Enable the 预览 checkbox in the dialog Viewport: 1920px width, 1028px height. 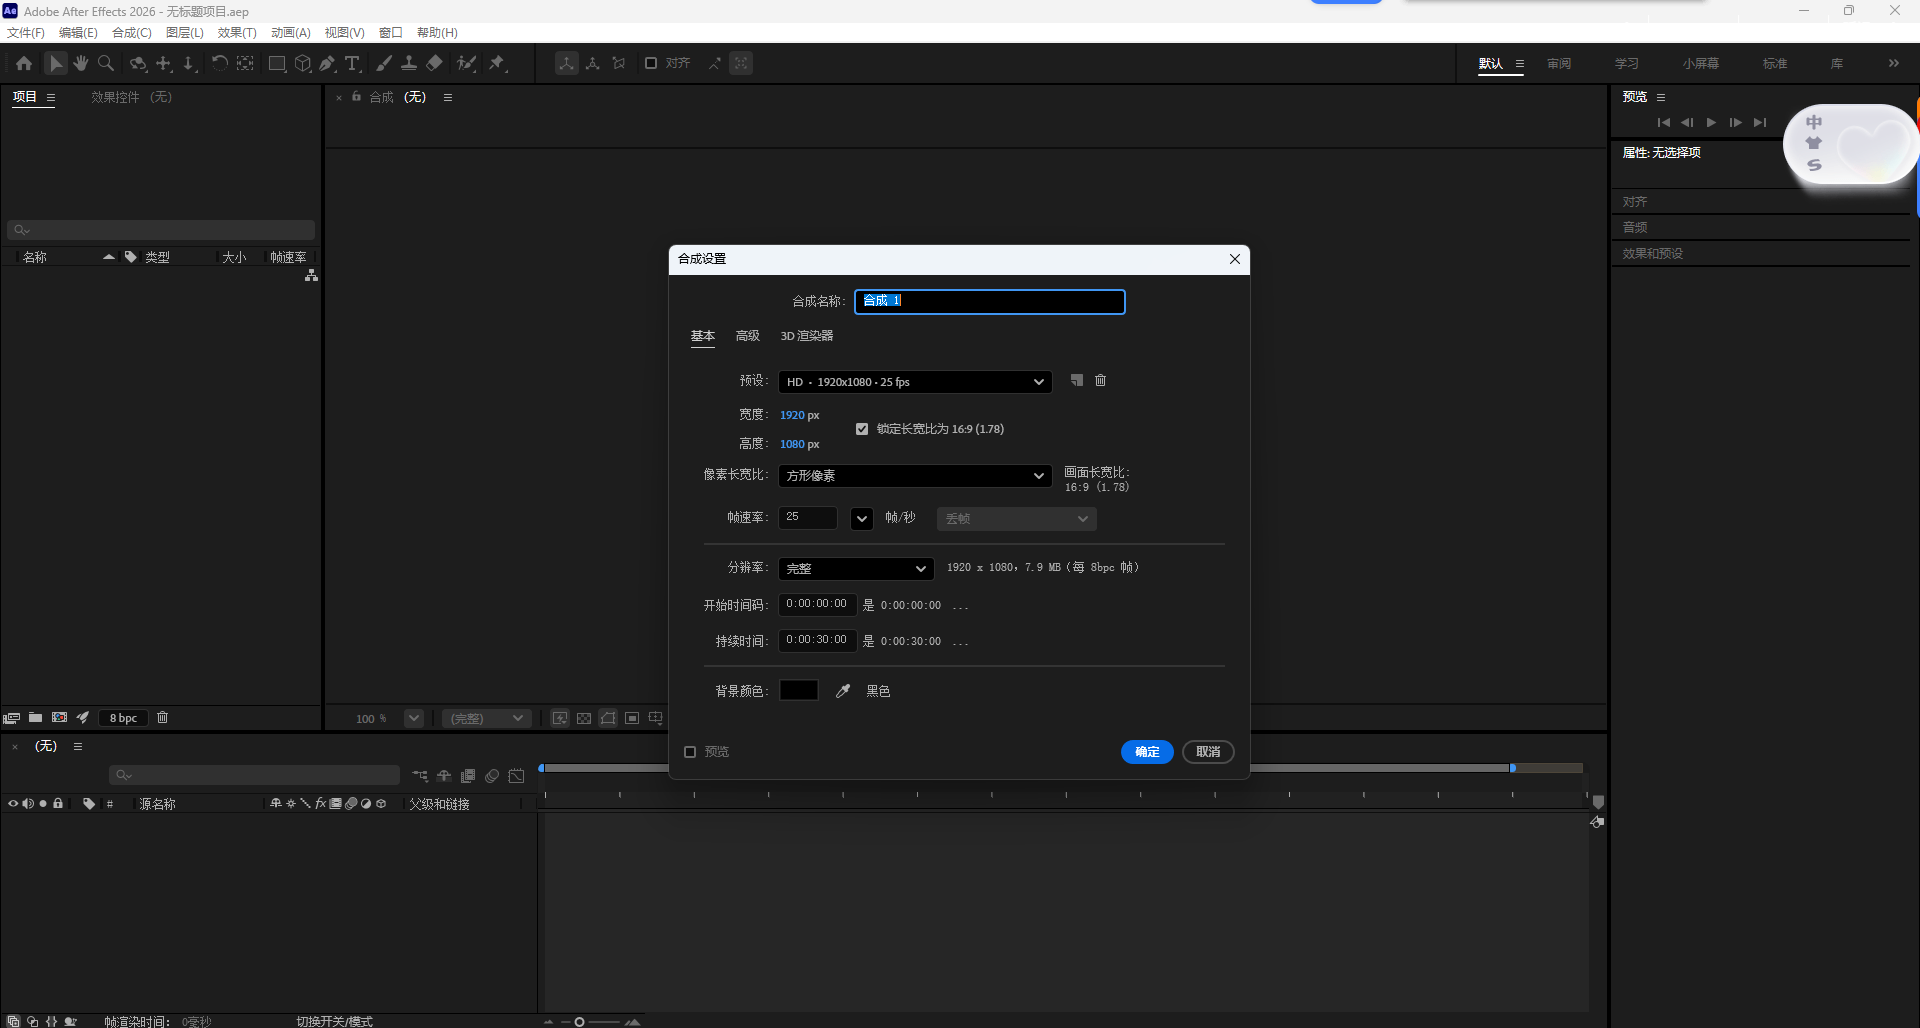click(690, 751)
